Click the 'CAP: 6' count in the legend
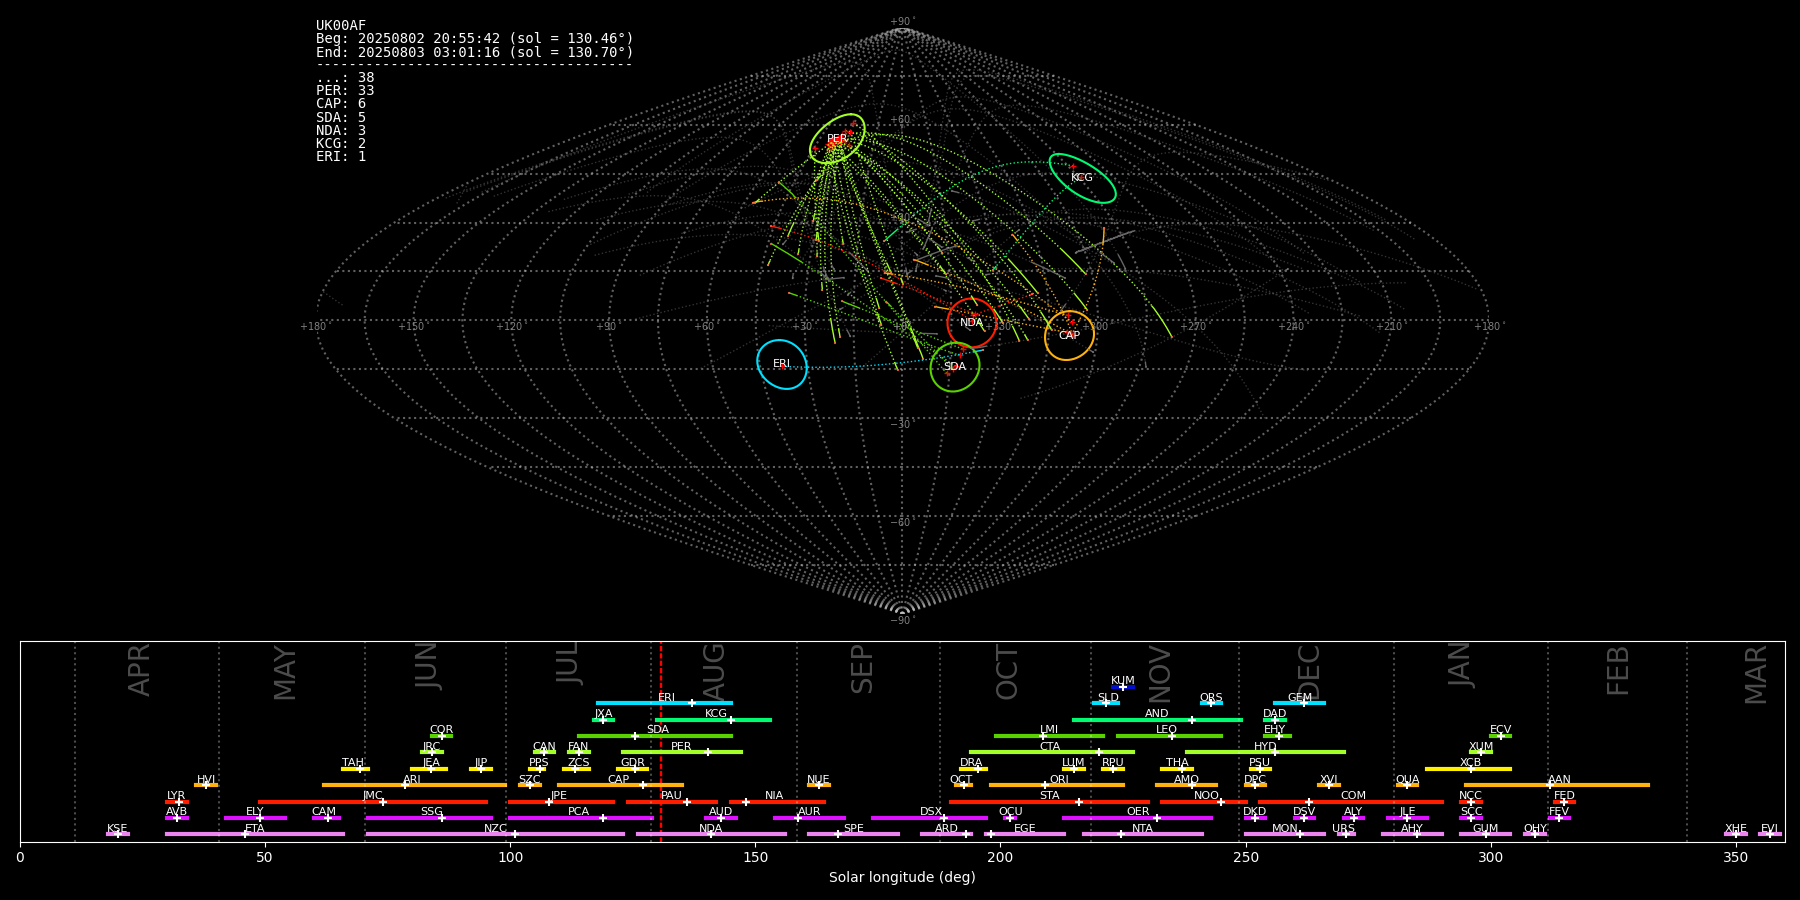Image resolution: width=1800 pixels, height=900 pixels. pyautogui.click(x=341, y=104)
